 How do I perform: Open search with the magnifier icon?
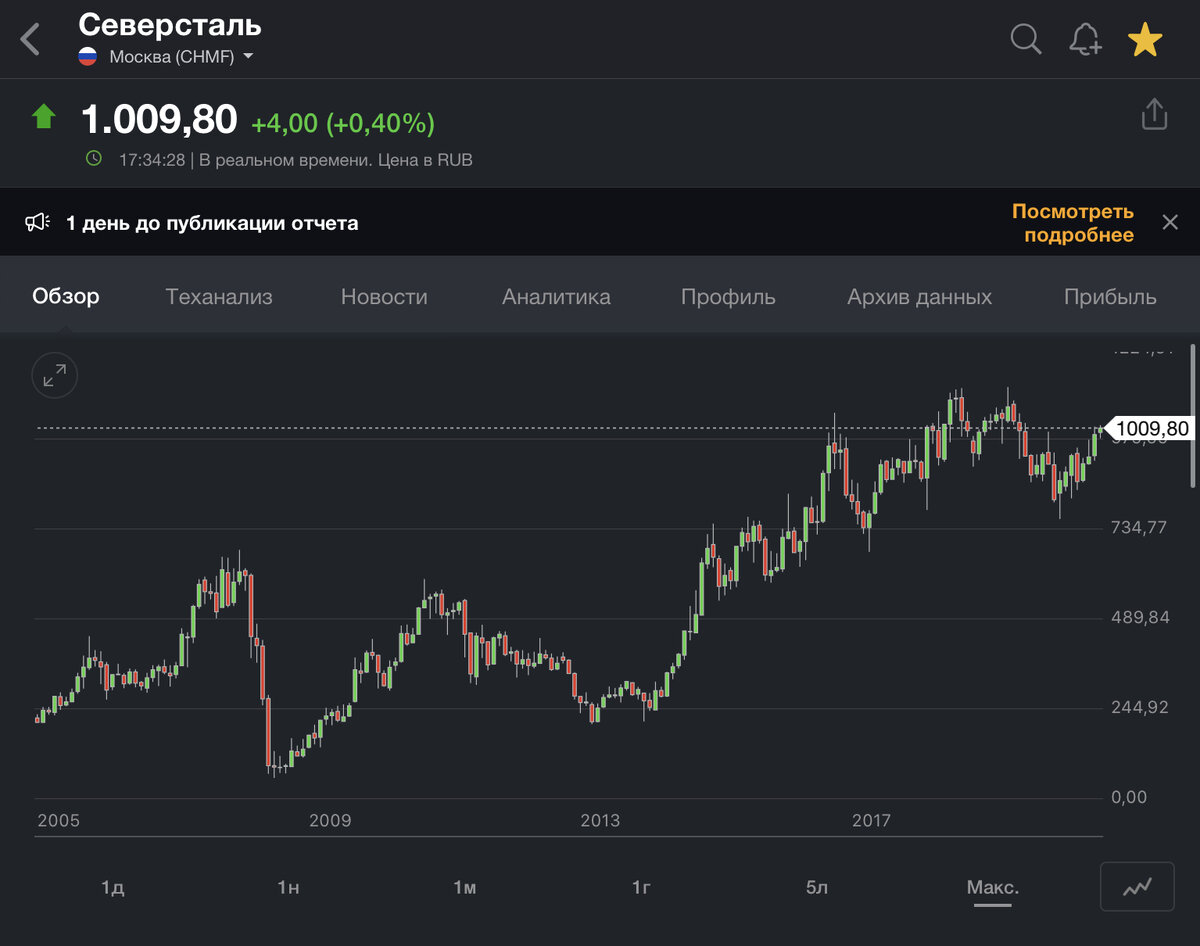(1026, 40)
